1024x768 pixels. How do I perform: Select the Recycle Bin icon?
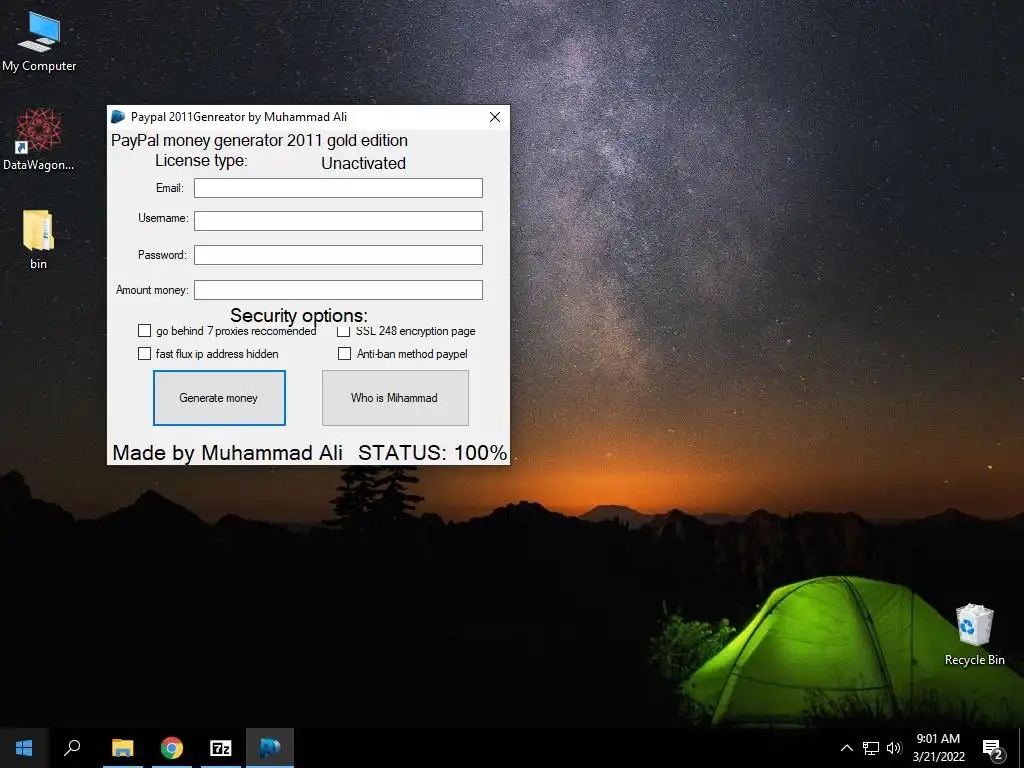[x=974, y=634]
